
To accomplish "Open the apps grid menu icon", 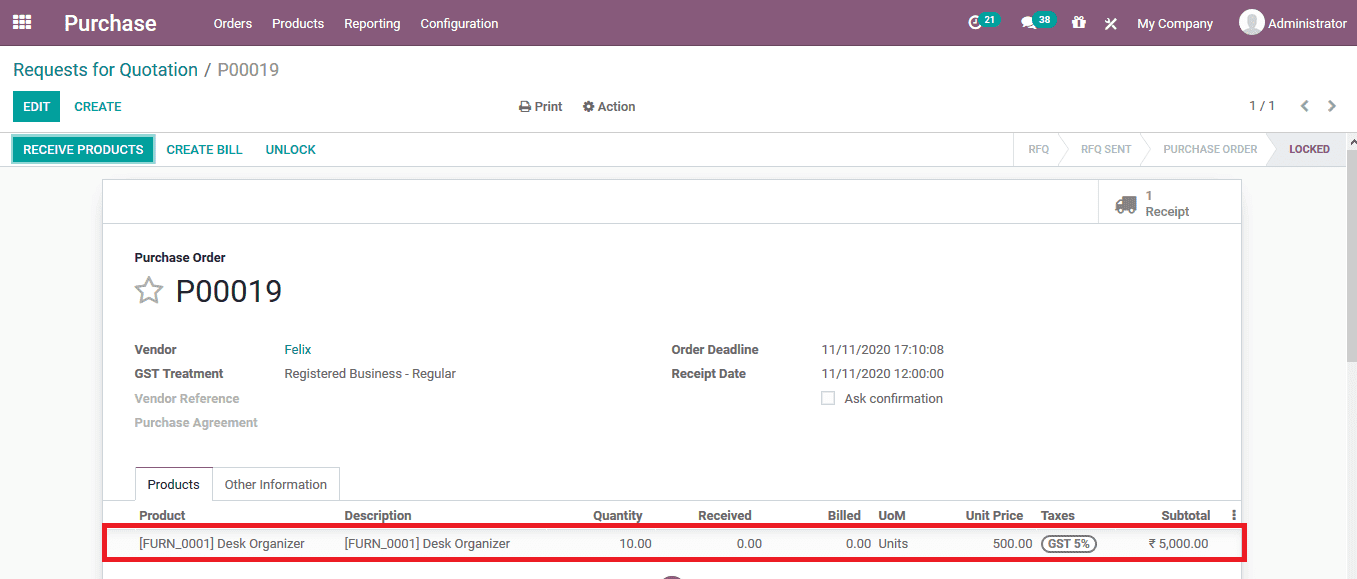I will (x=22, y=22).
